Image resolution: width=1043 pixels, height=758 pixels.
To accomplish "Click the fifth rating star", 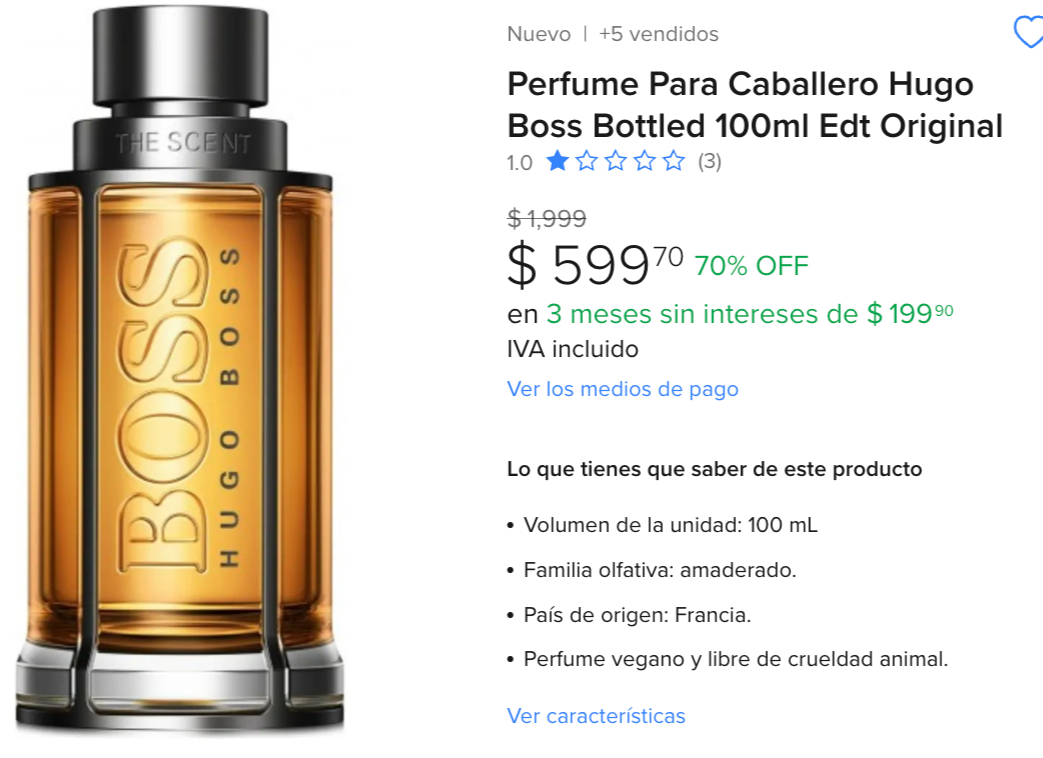I will point(674,161).
